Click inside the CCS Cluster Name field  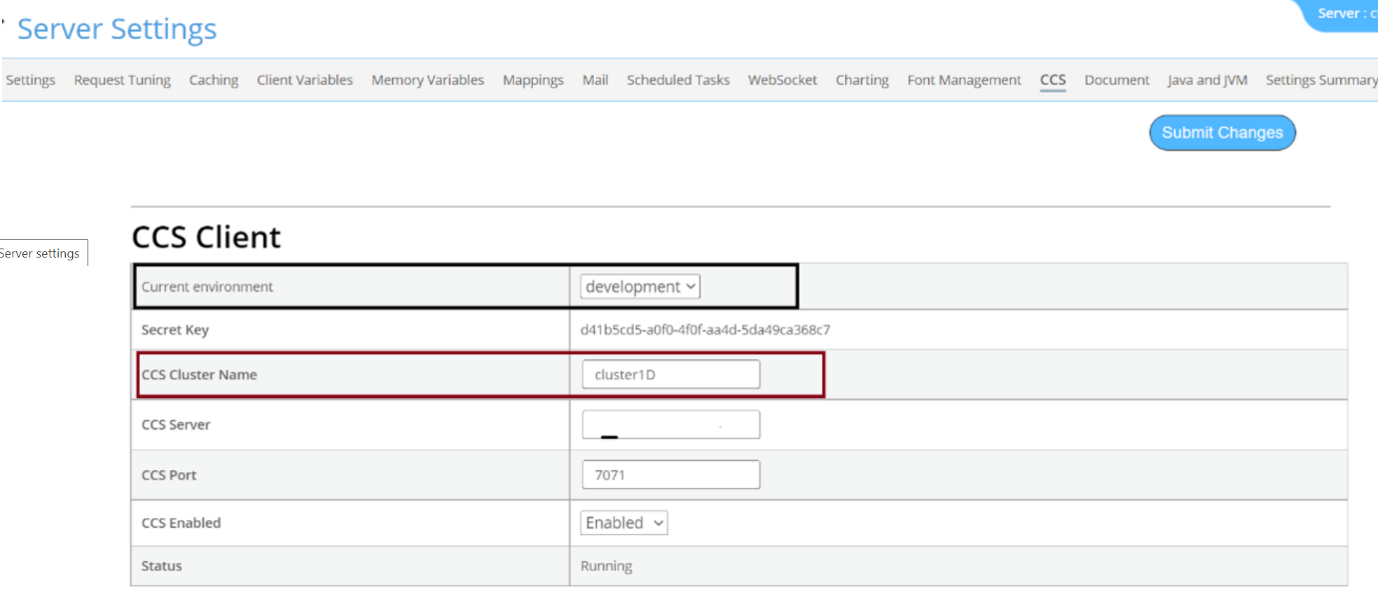click(670, 374)
